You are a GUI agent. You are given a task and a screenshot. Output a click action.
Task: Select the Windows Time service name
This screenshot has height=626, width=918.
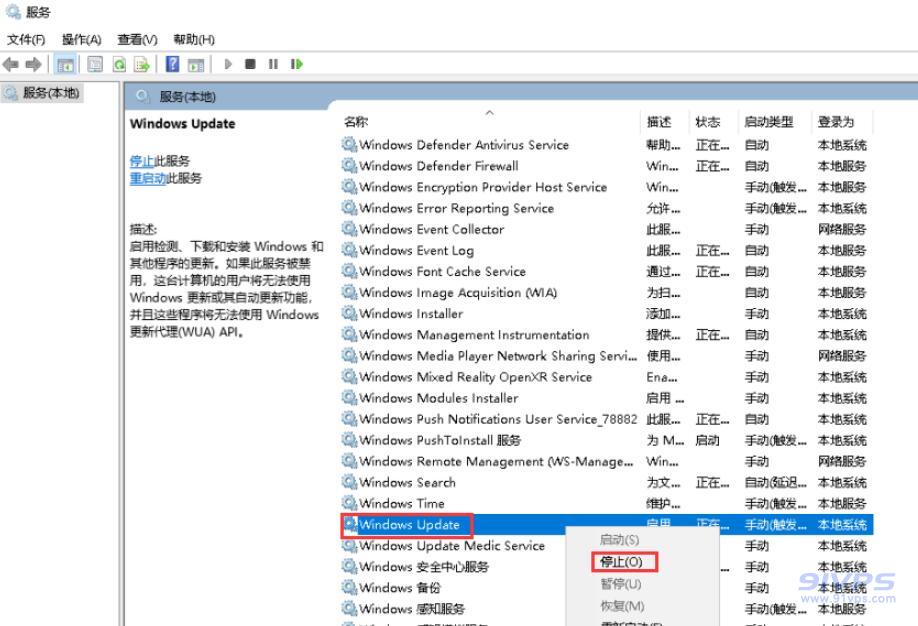(x=402, y=503)
